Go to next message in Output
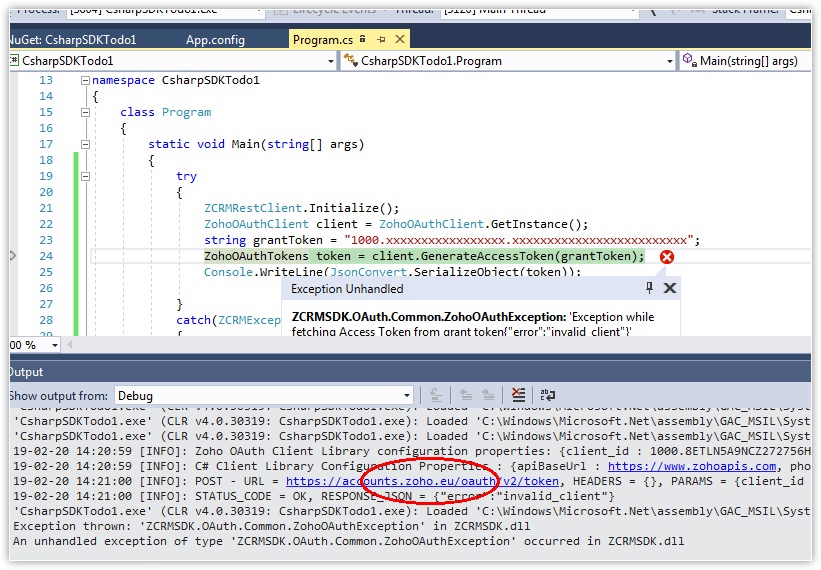The image size is (821, 570). coord(488,395)
